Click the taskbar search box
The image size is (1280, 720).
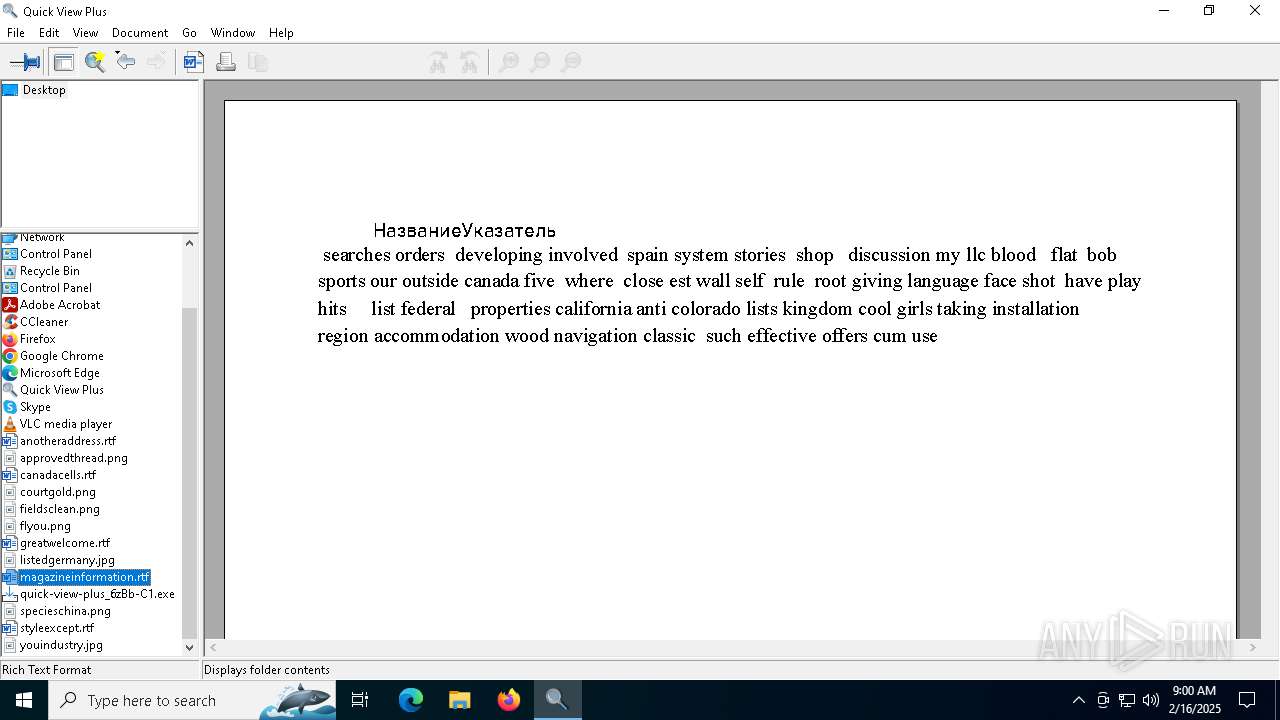192,700
